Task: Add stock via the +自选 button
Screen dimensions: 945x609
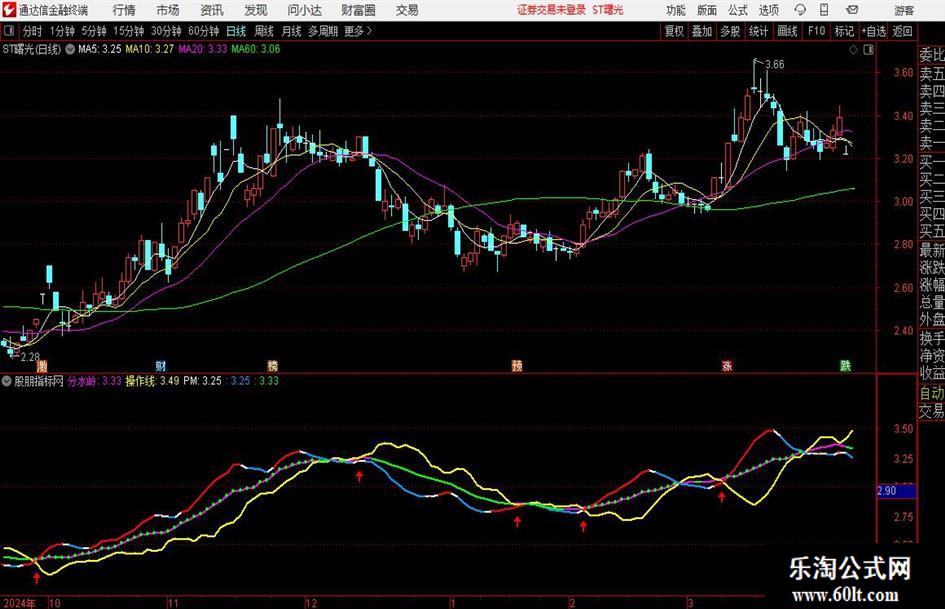Action: coord(874,31)
